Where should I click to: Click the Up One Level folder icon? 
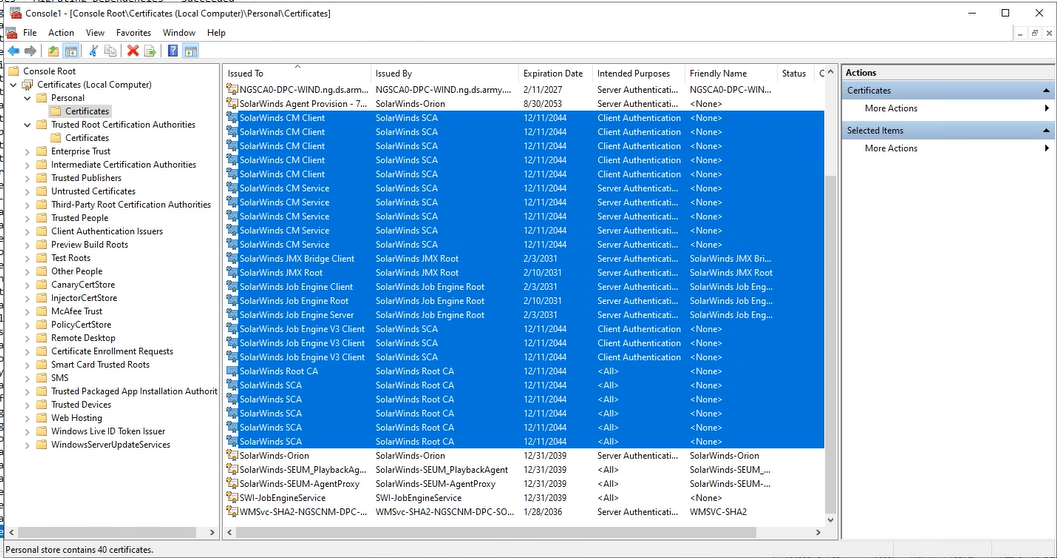53,51
